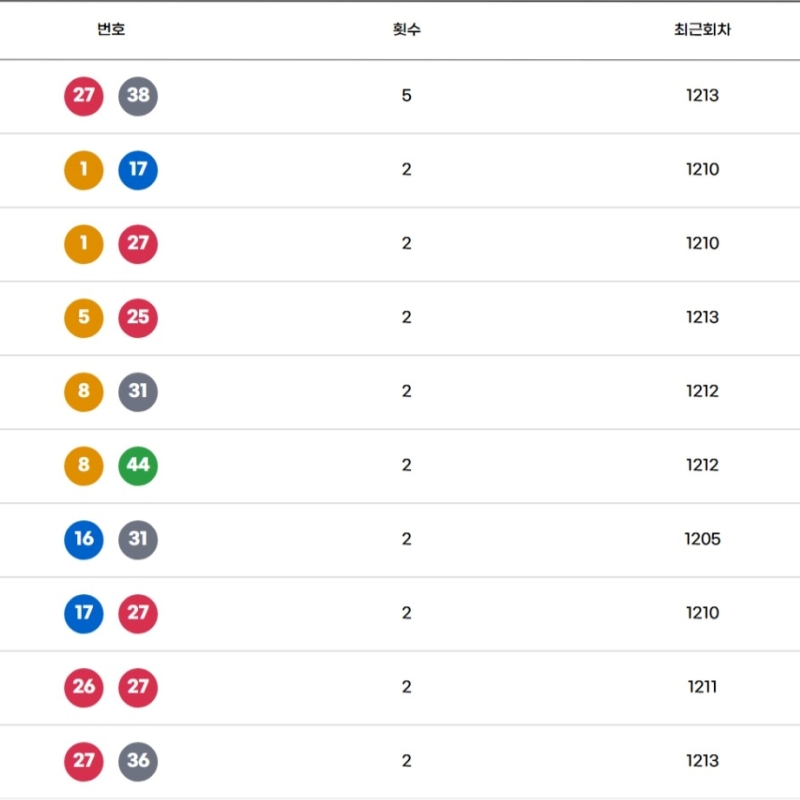Select the yellow number 5 ball
This screenshot has width=800, height=800.
click(x=84, y=318)
